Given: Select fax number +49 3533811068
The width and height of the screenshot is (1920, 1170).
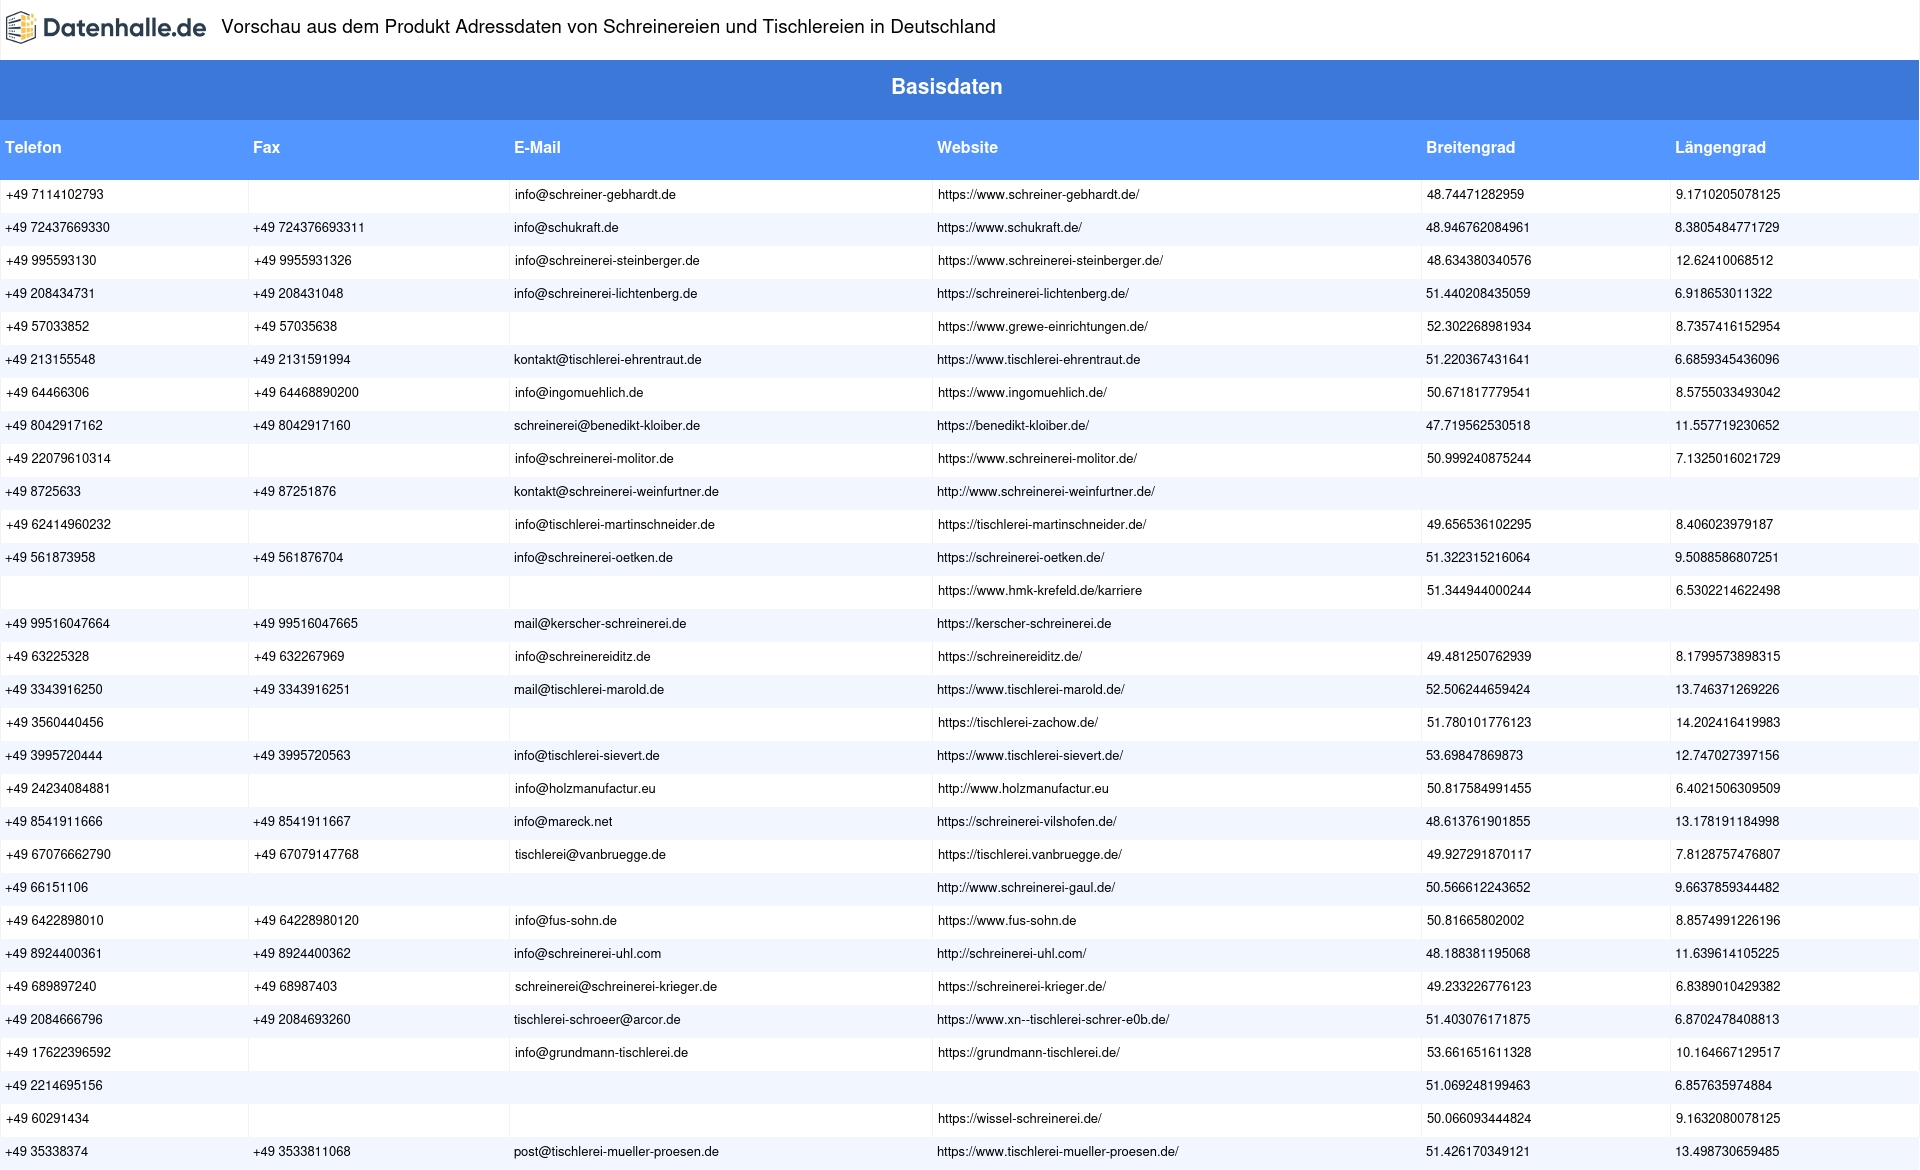Looking at the screenshot, I should coord(302,1152).
